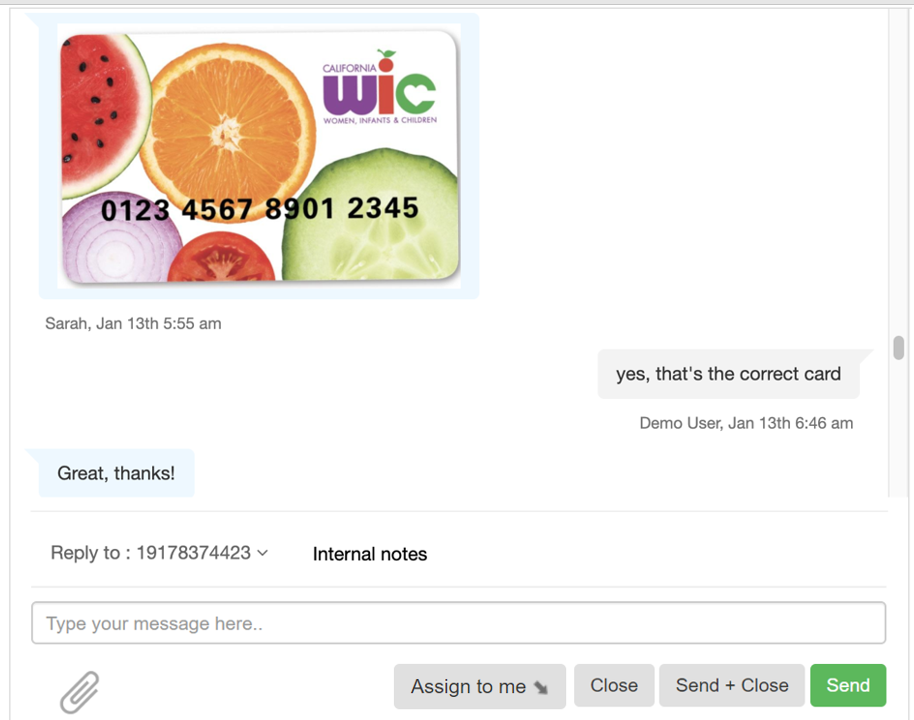This screenshot has height=720, width=914.
Task: Open the WIC card image attachment
Action: tap(259, 156)
